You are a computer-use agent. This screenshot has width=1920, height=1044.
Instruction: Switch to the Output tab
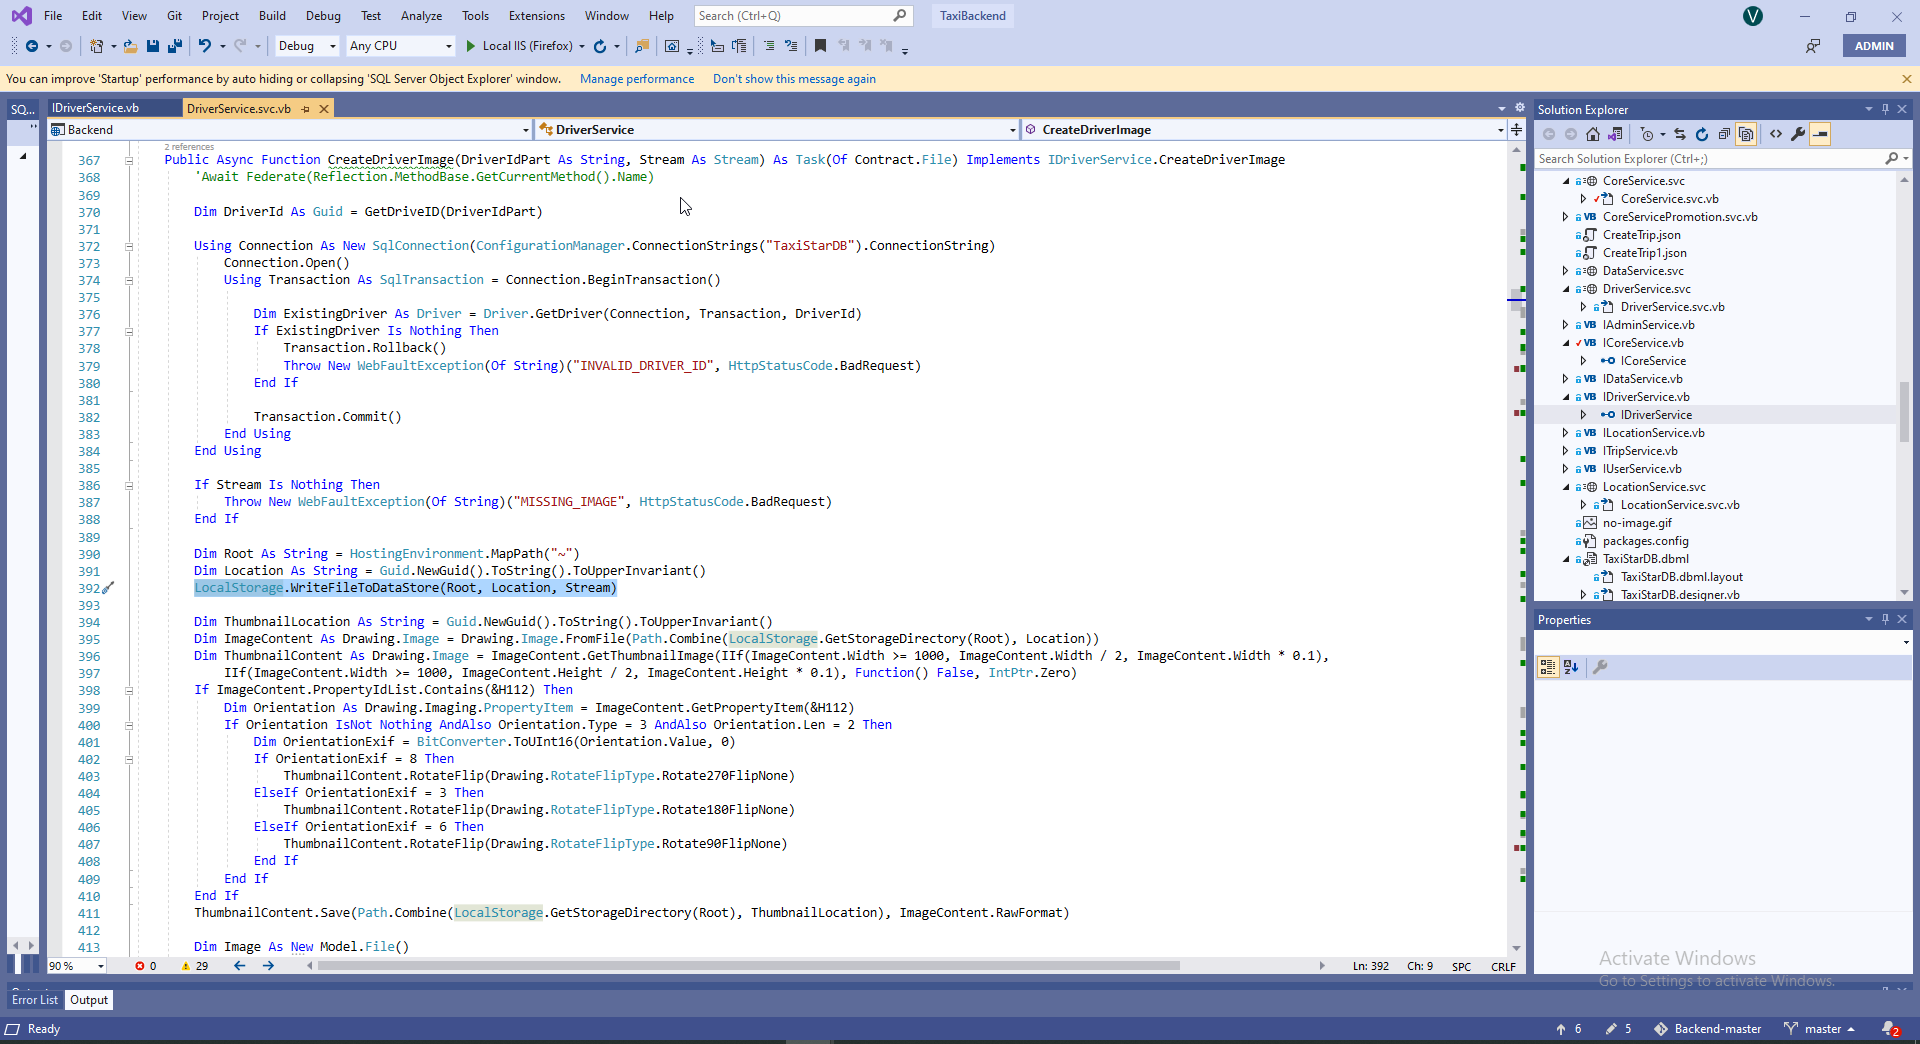click(x=89, y=1000)
